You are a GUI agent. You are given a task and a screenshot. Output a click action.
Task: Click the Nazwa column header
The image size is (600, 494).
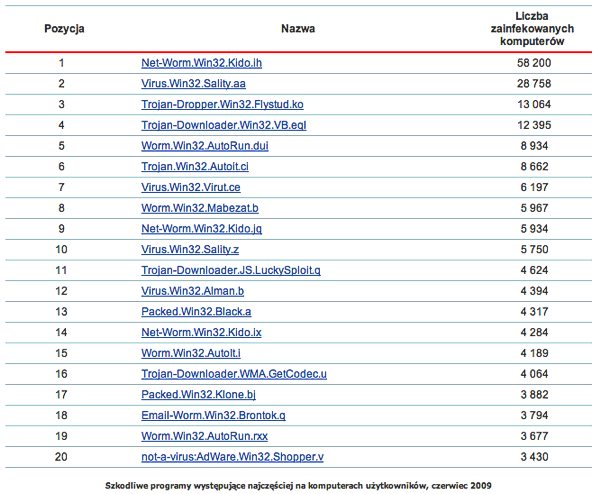pyautogui.click(x=298, y=29)
